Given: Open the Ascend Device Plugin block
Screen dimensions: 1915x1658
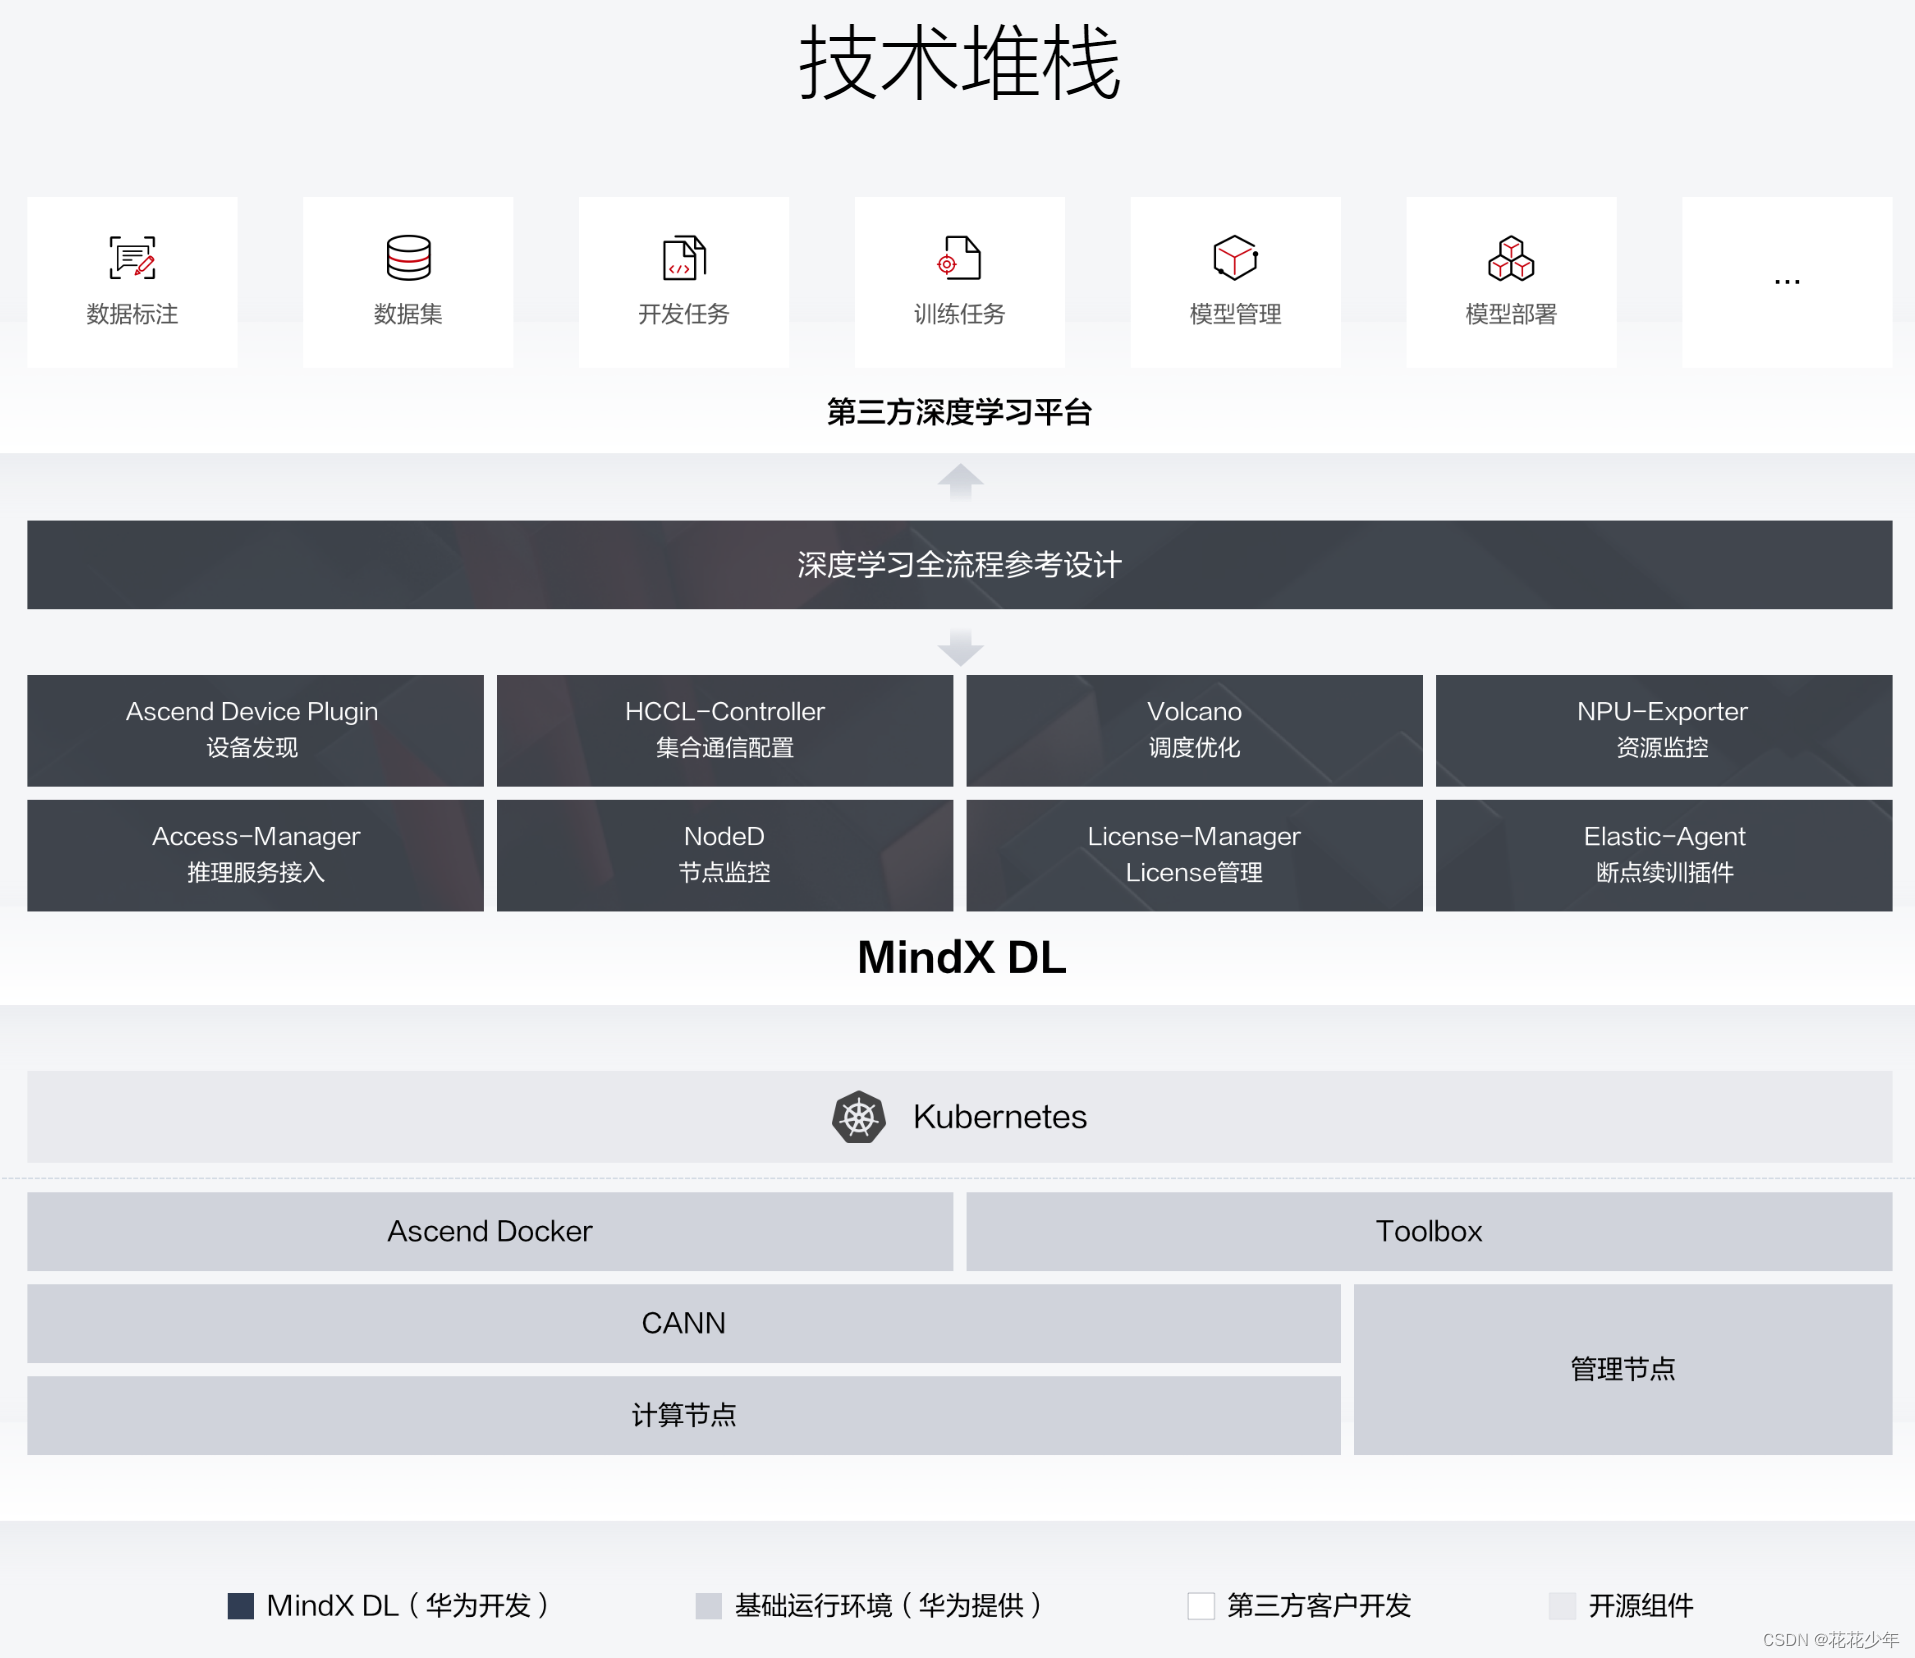Looking at the screenshot, I should [x=255, y=731].
